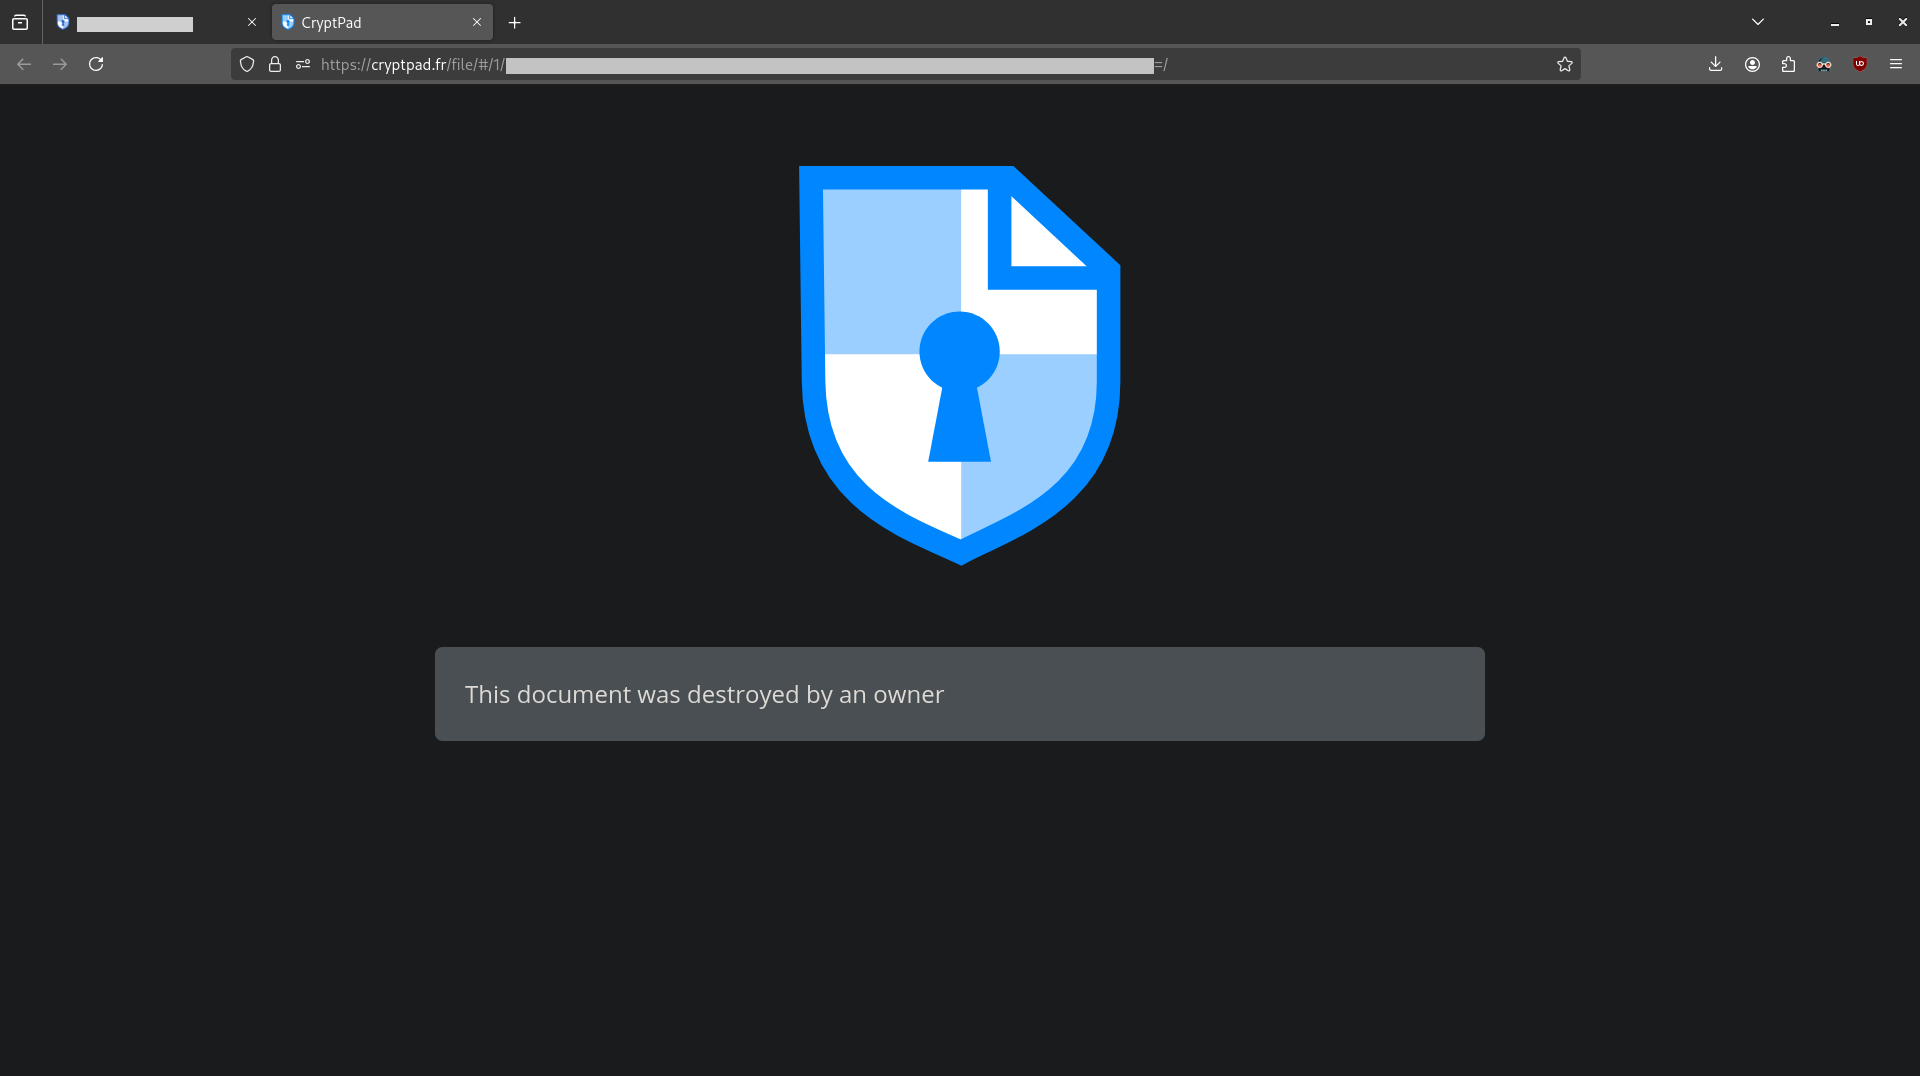Click the CryptPad shield logo

pos(960,365)
